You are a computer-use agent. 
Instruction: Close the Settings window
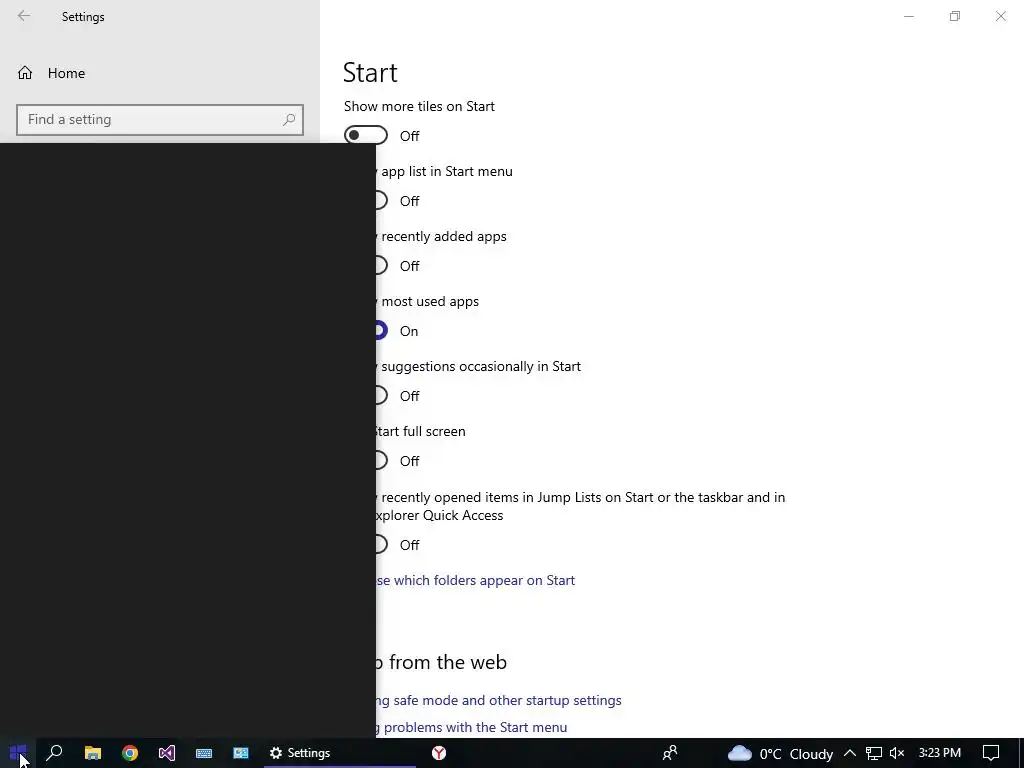click(x=1000, y=16)
